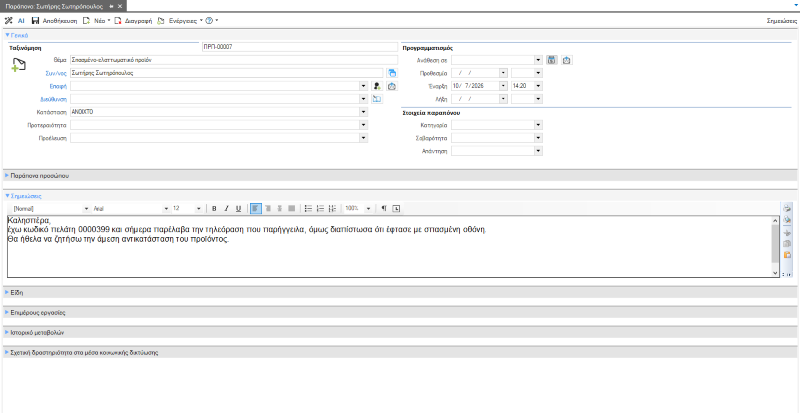800x413 pixels.
Task: Open the 100% zoom dropdown
Action: click(x=368, y=209)
